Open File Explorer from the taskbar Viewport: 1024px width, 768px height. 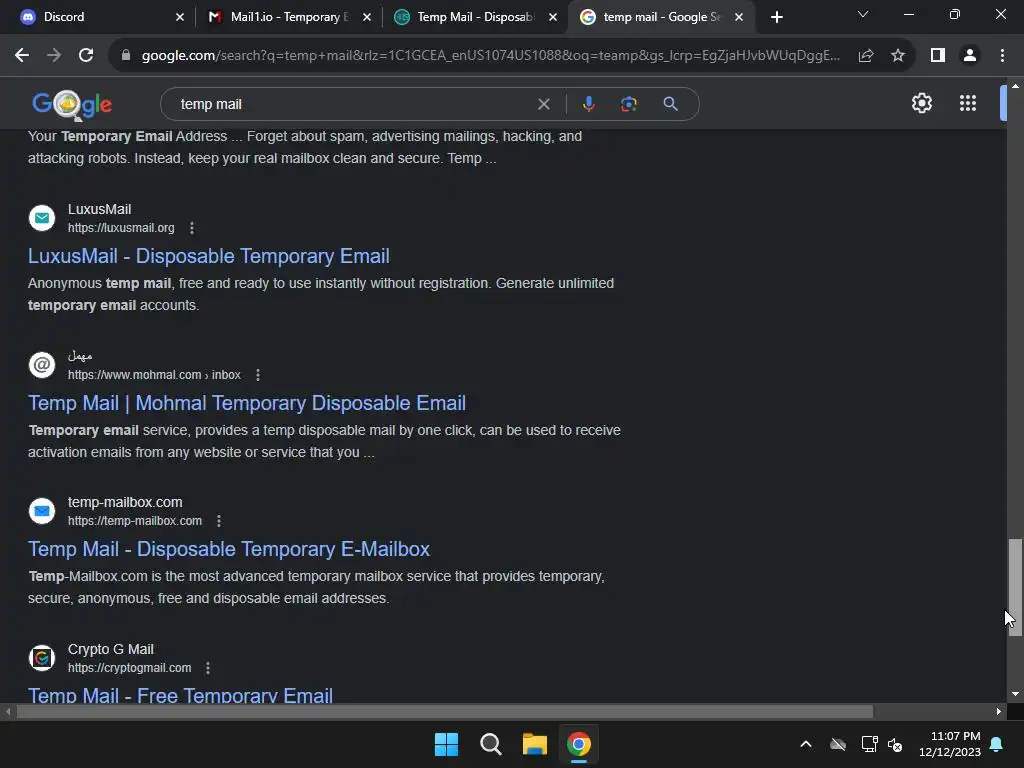pos(534,744)
